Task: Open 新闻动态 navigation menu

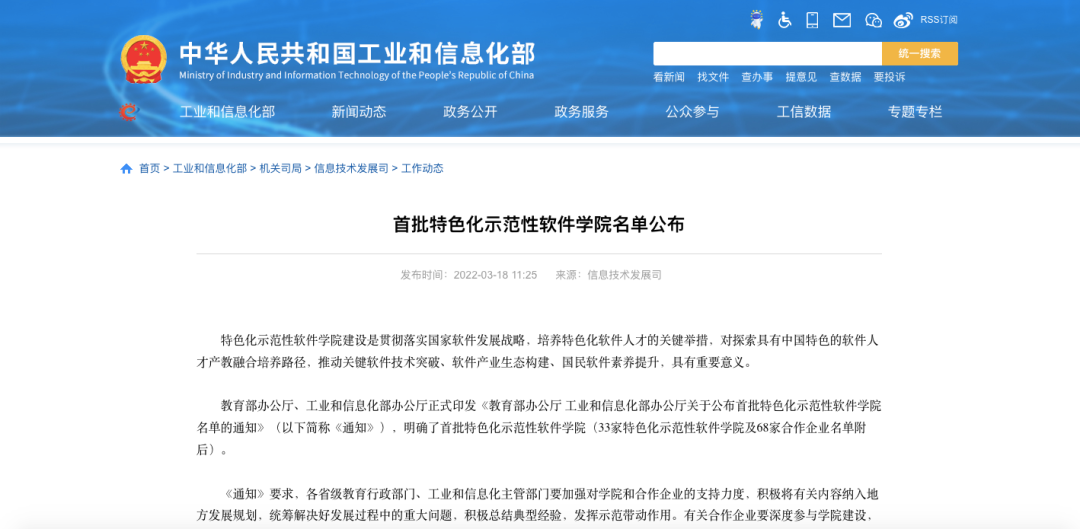Action: 359,112
